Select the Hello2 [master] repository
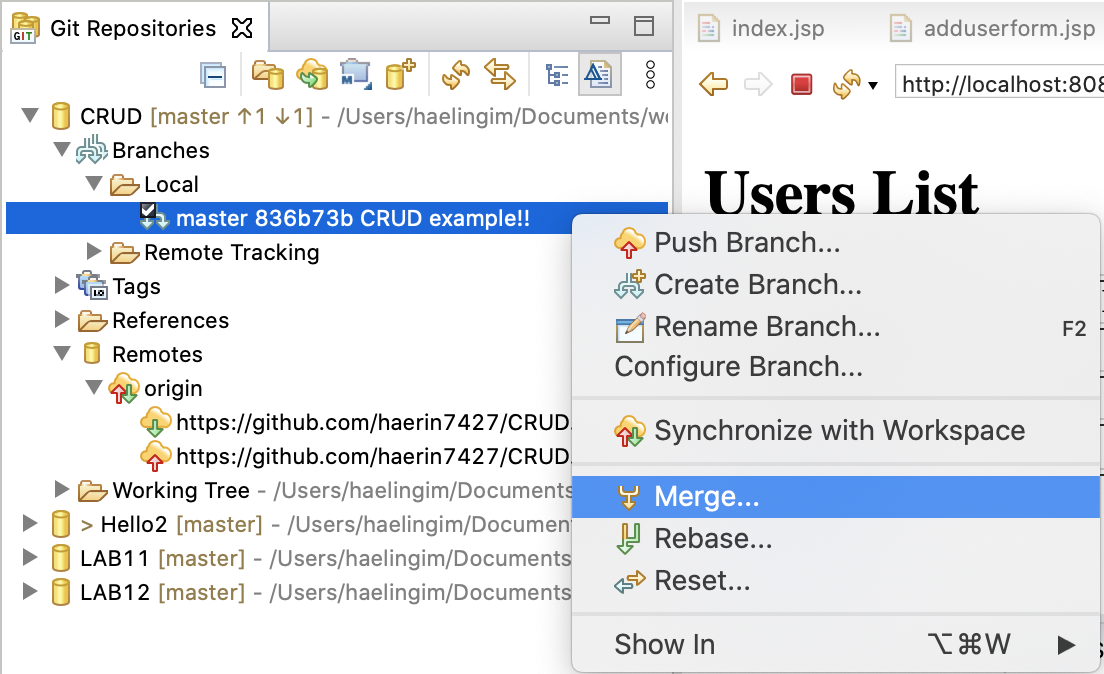The image size is (1104, 674). (x=311, y=524)
